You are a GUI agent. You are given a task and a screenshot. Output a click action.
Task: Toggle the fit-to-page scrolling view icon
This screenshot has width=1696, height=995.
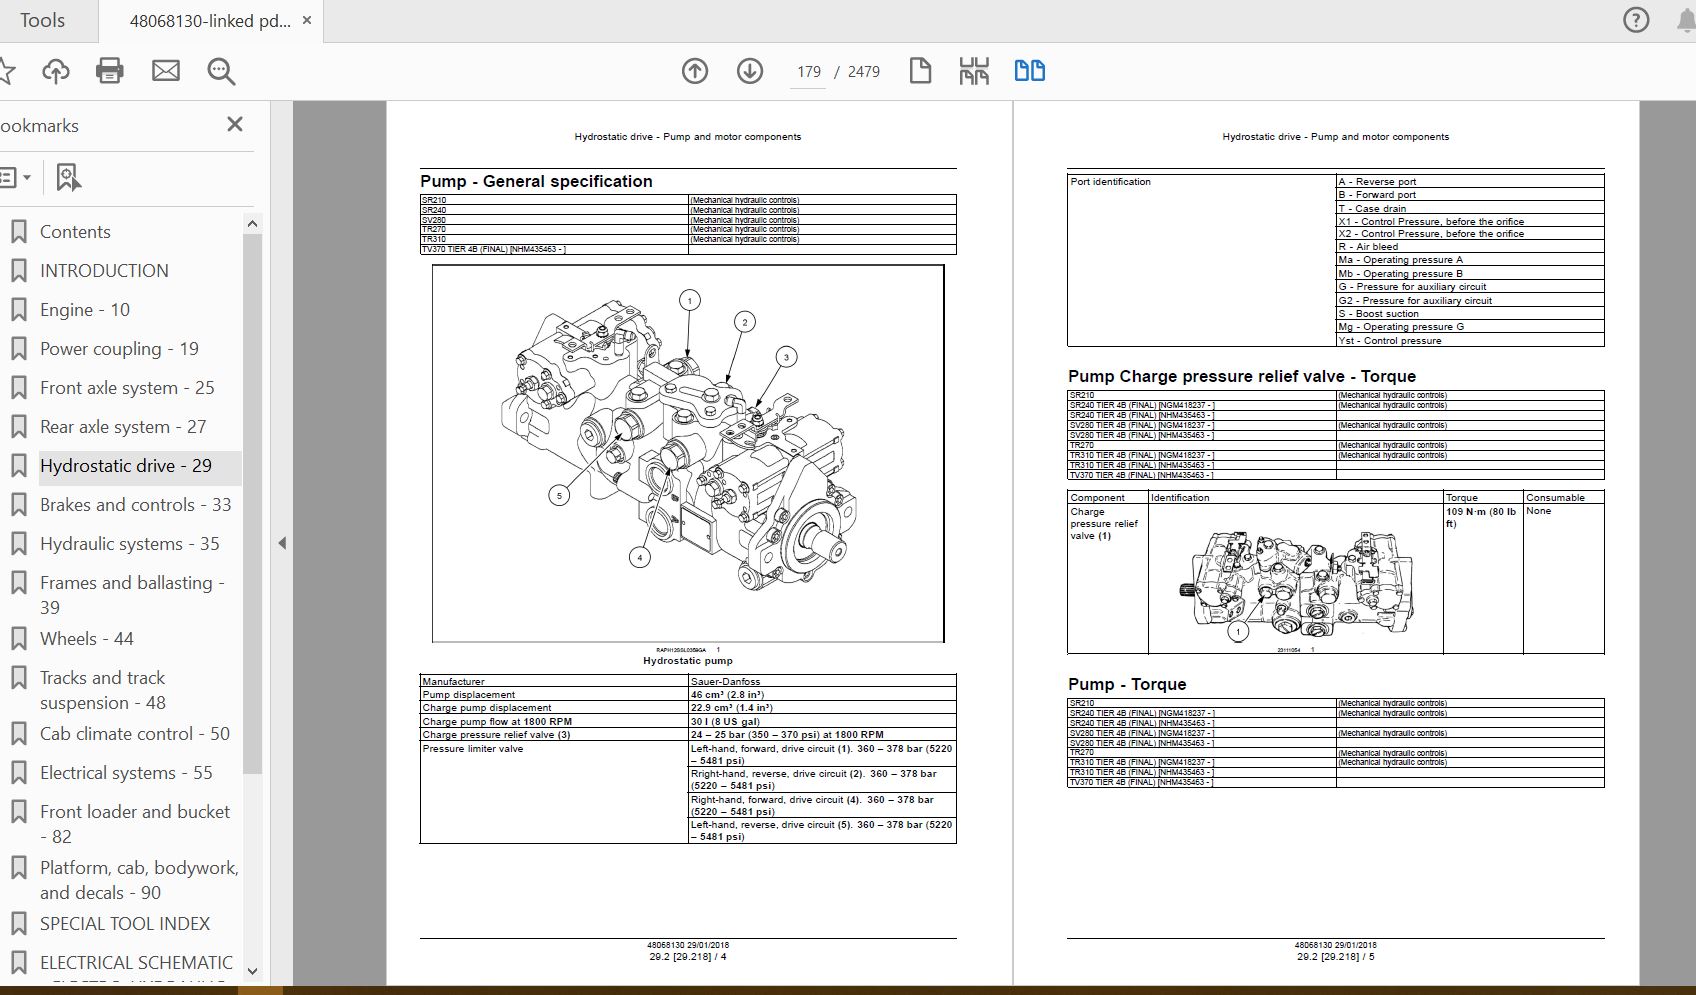pyautogui.click(x=974, y=71)
